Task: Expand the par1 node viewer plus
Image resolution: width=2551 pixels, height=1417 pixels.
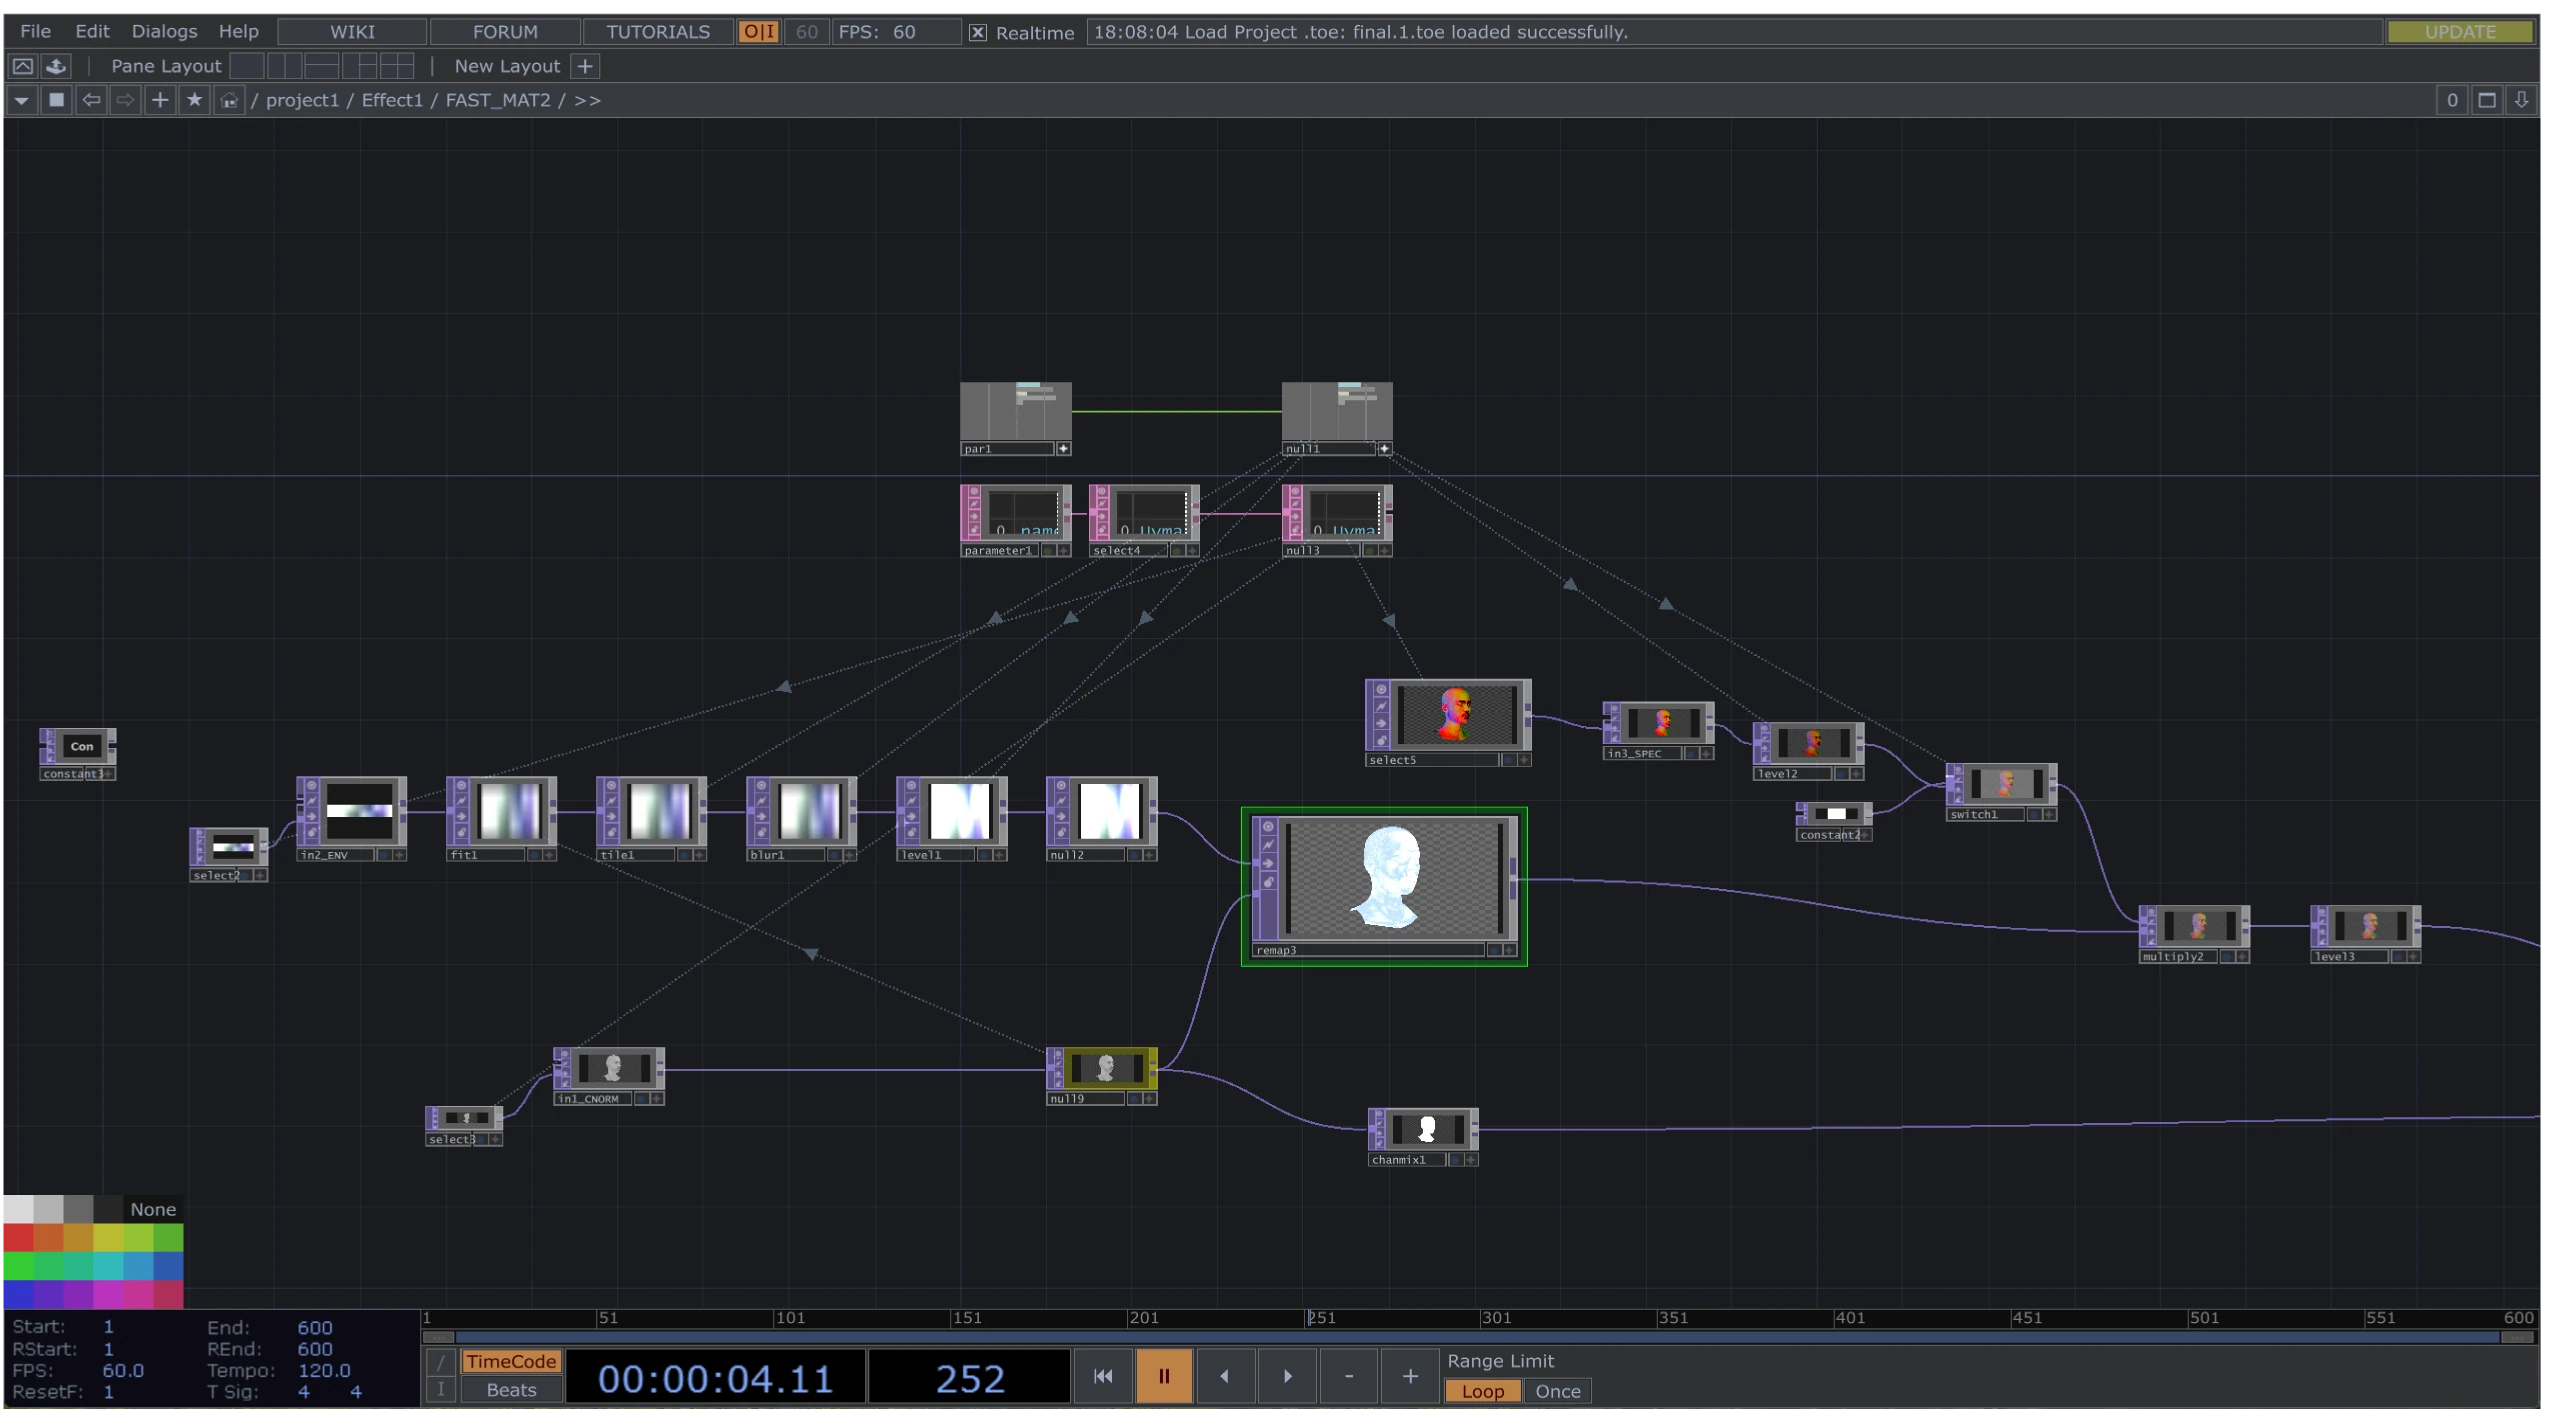Action: click(1064, 448)
